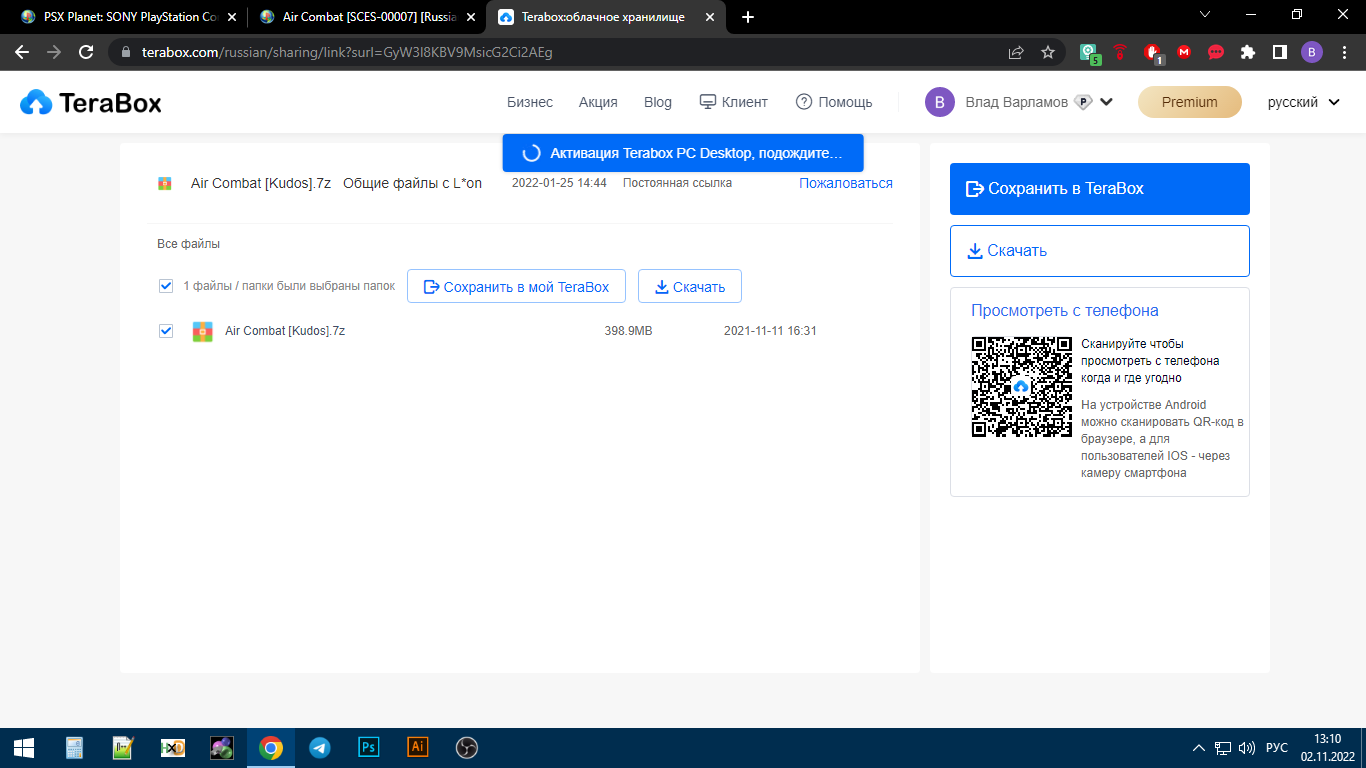The image size is (1366, 768).
Task: Click Сохранить в мой TeraBox button
Action: [516, 286]
